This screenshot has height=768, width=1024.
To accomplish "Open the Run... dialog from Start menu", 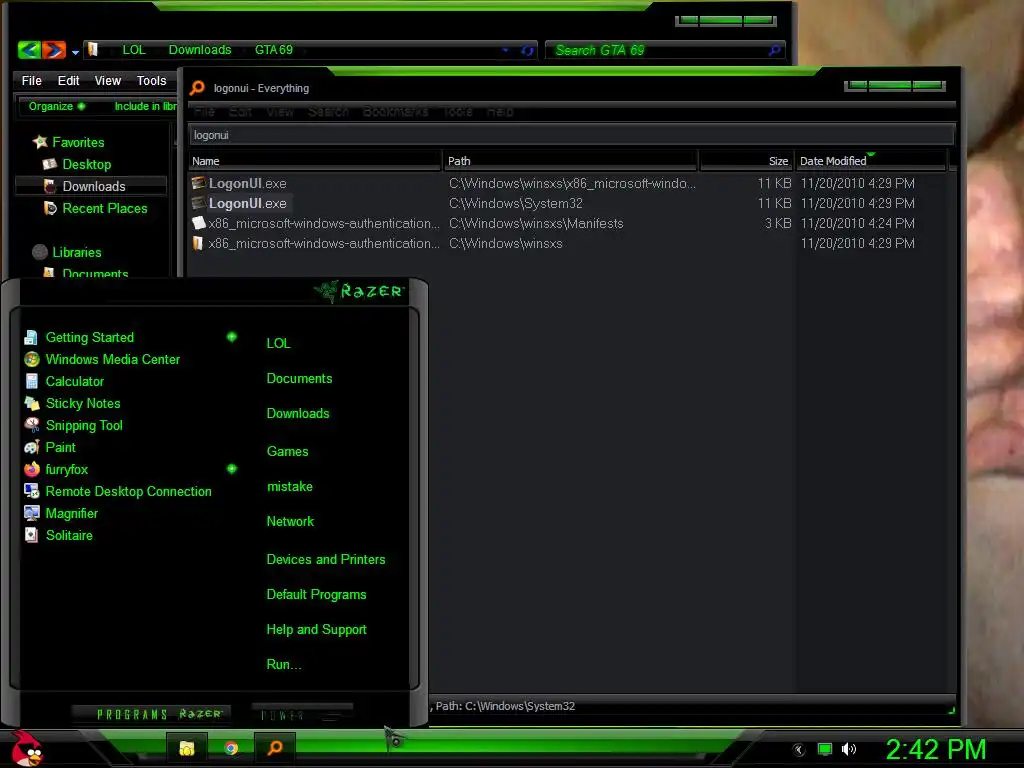I will click(283, 664).
